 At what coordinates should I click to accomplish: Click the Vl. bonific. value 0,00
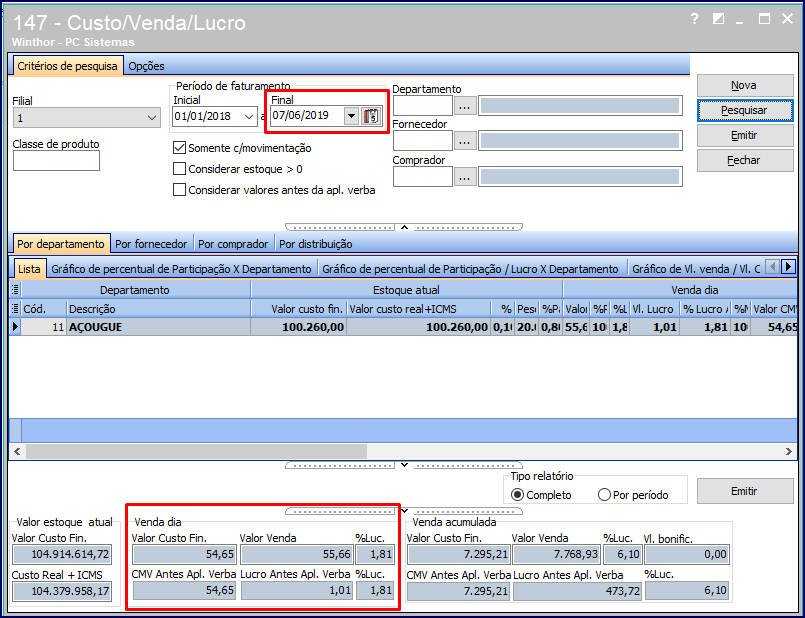pos(687,555)
